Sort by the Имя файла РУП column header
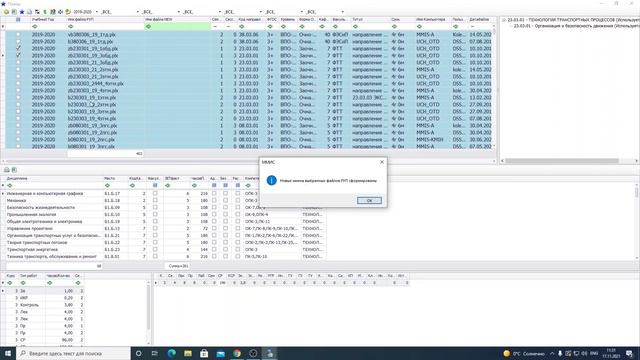 point(105,20)
